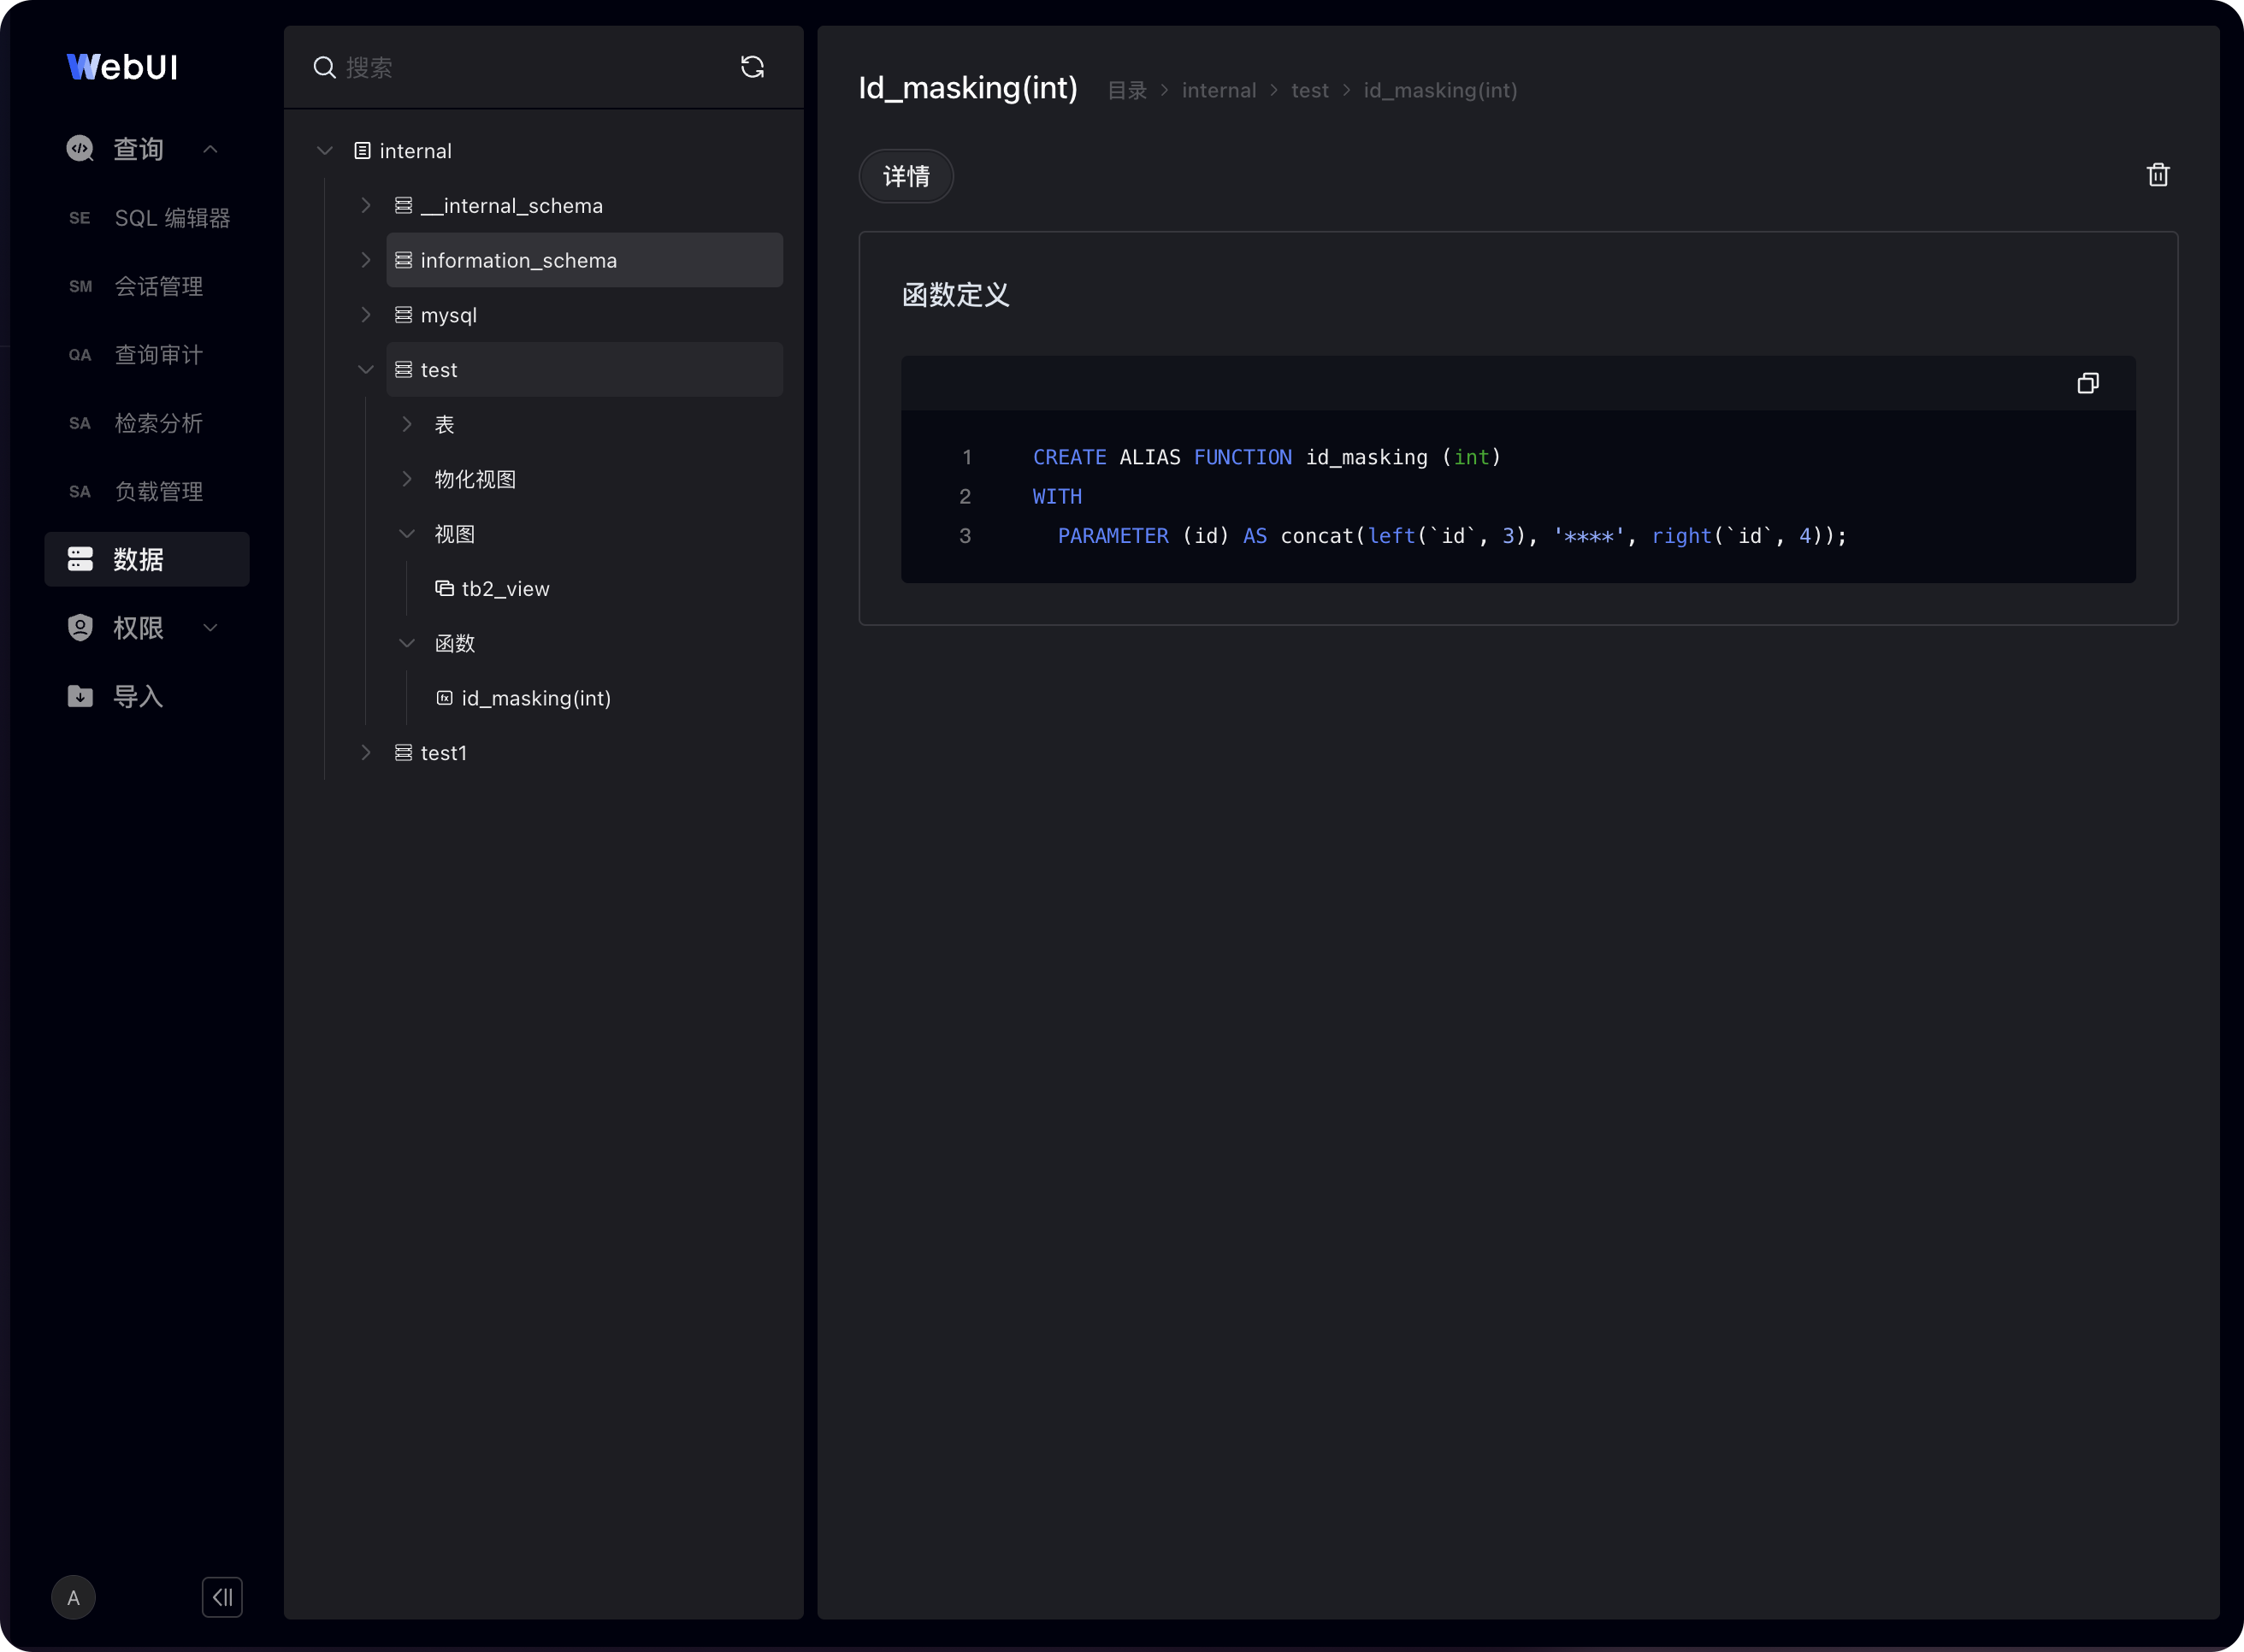Delete the function with trash icon
The width and height of the screenshot is (2244, 1652).
[2158, 175]
